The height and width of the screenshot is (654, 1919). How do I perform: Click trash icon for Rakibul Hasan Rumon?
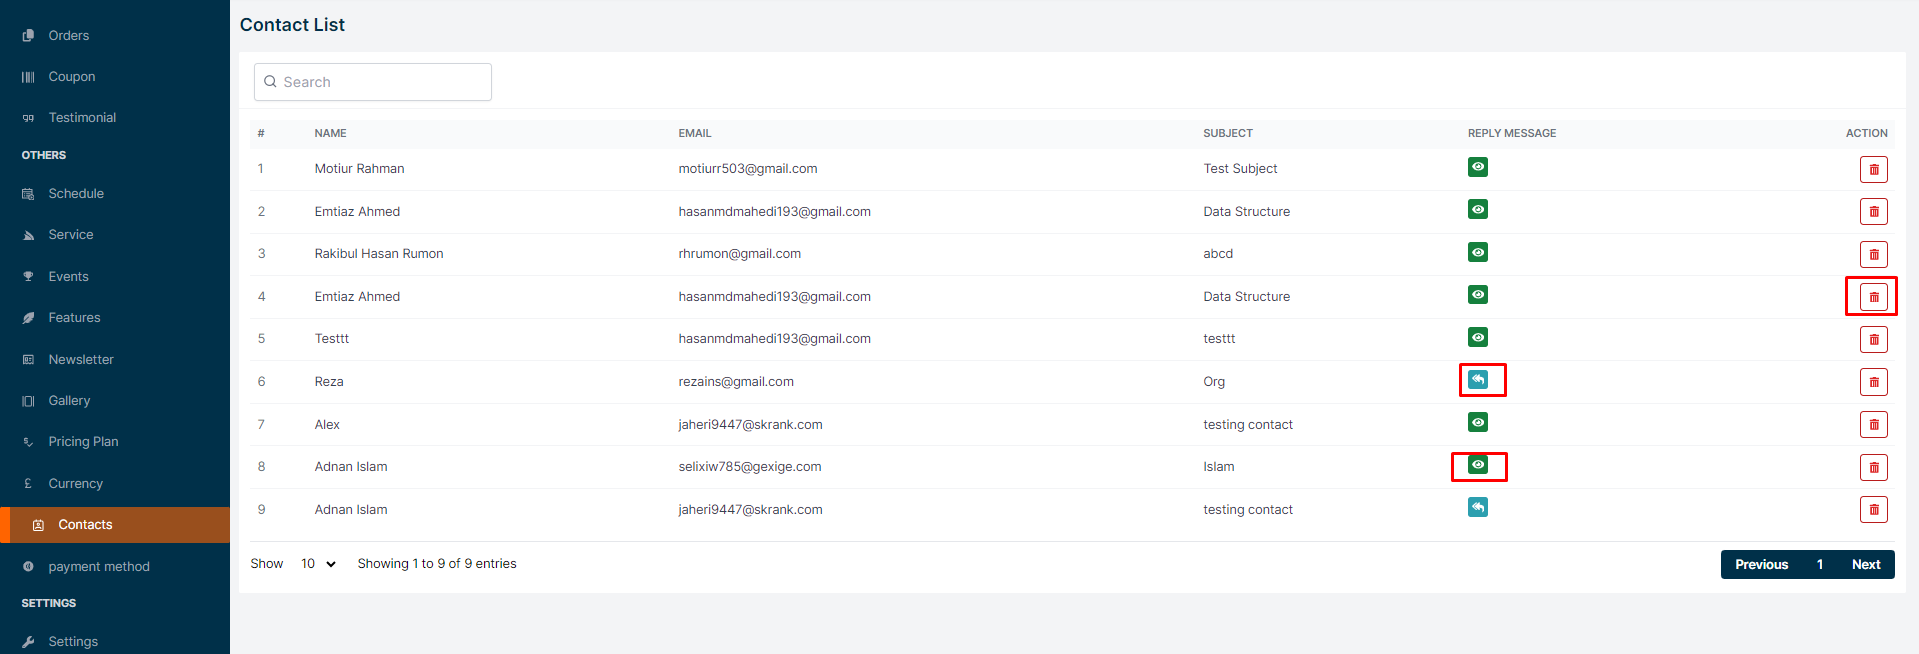pyautogui.click(x=1873, y=254)
